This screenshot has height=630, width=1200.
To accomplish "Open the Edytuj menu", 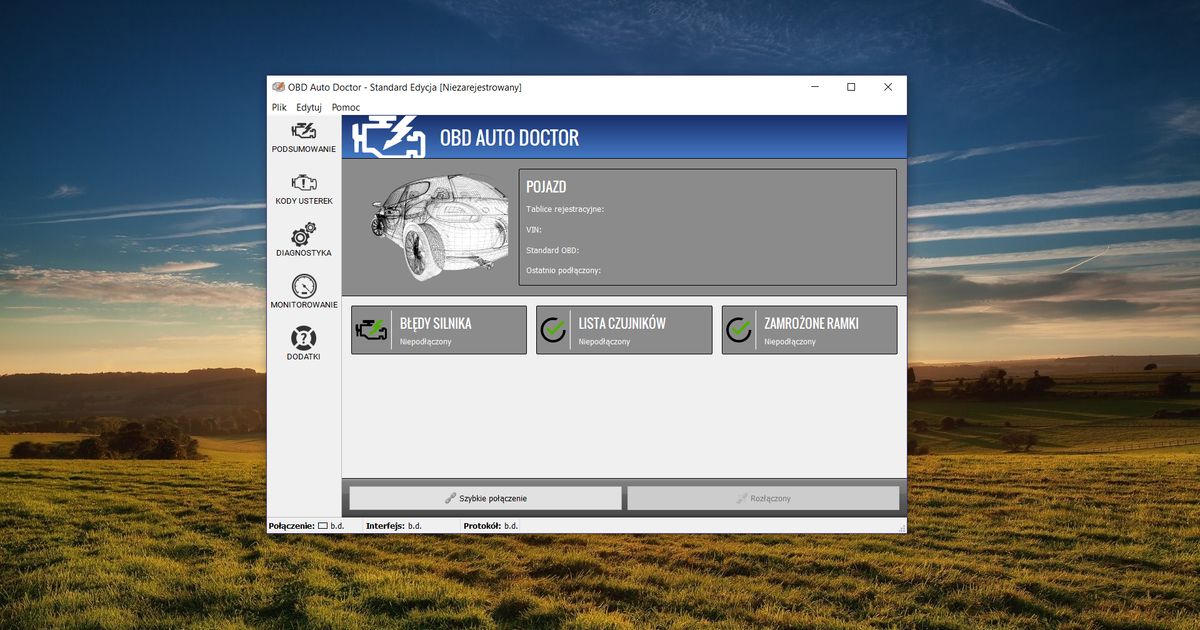I will (x=309, y=107).
